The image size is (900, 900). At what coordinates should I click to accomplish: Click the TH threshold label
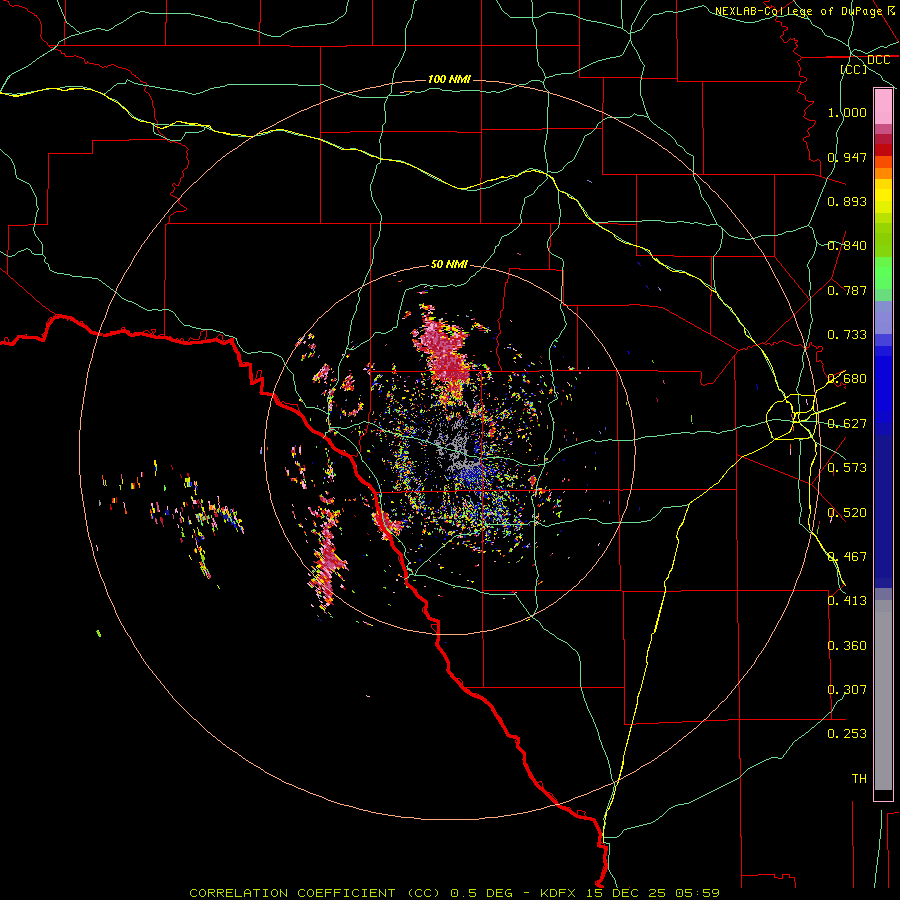coord(859,779)
